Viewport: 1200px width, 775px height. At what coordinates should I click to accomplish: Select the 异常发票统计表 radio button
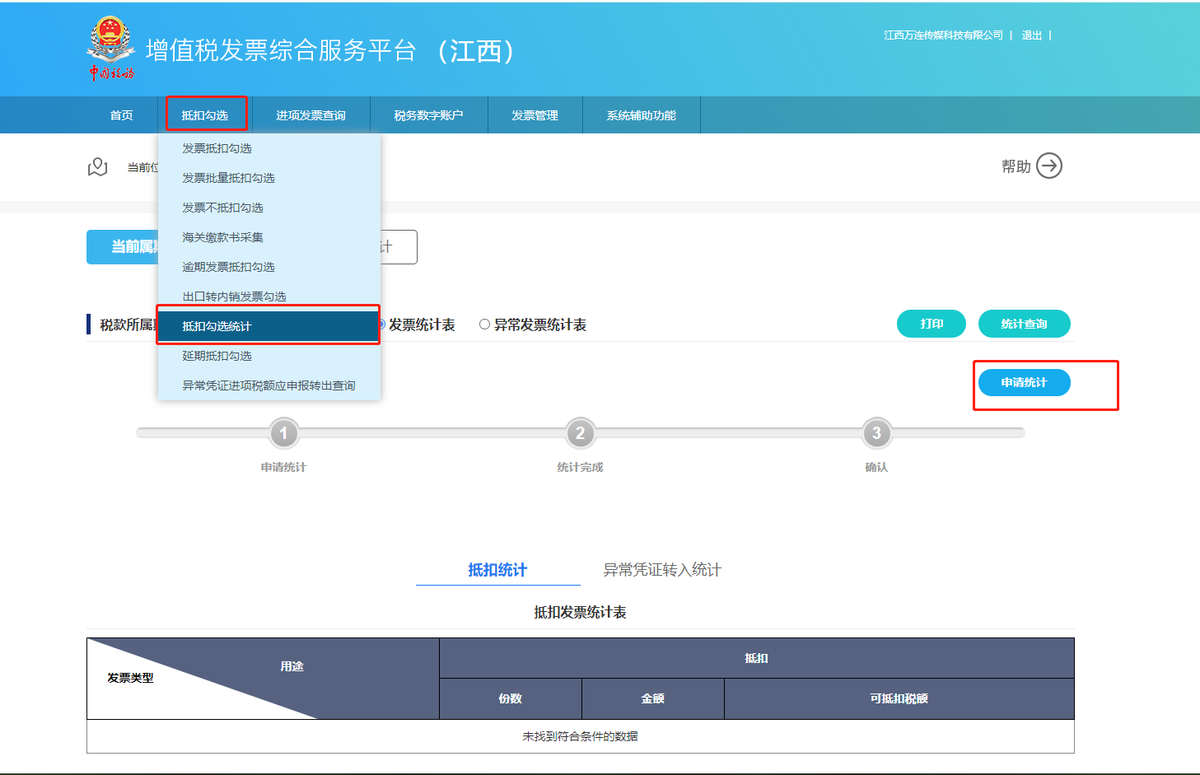485,325
